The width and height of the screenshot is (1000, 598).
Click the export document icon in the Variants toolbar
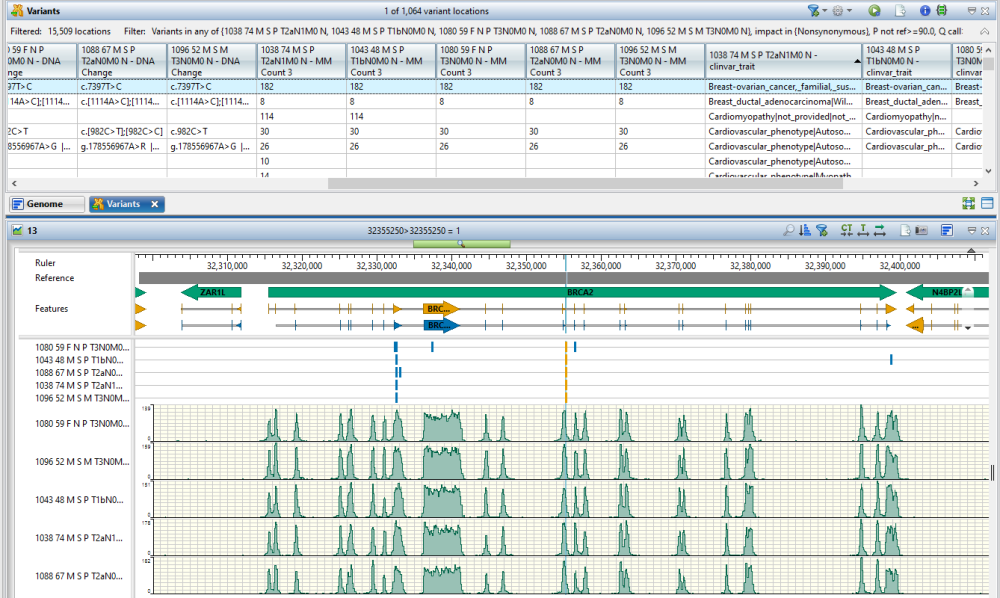click(x=900, y=9)
